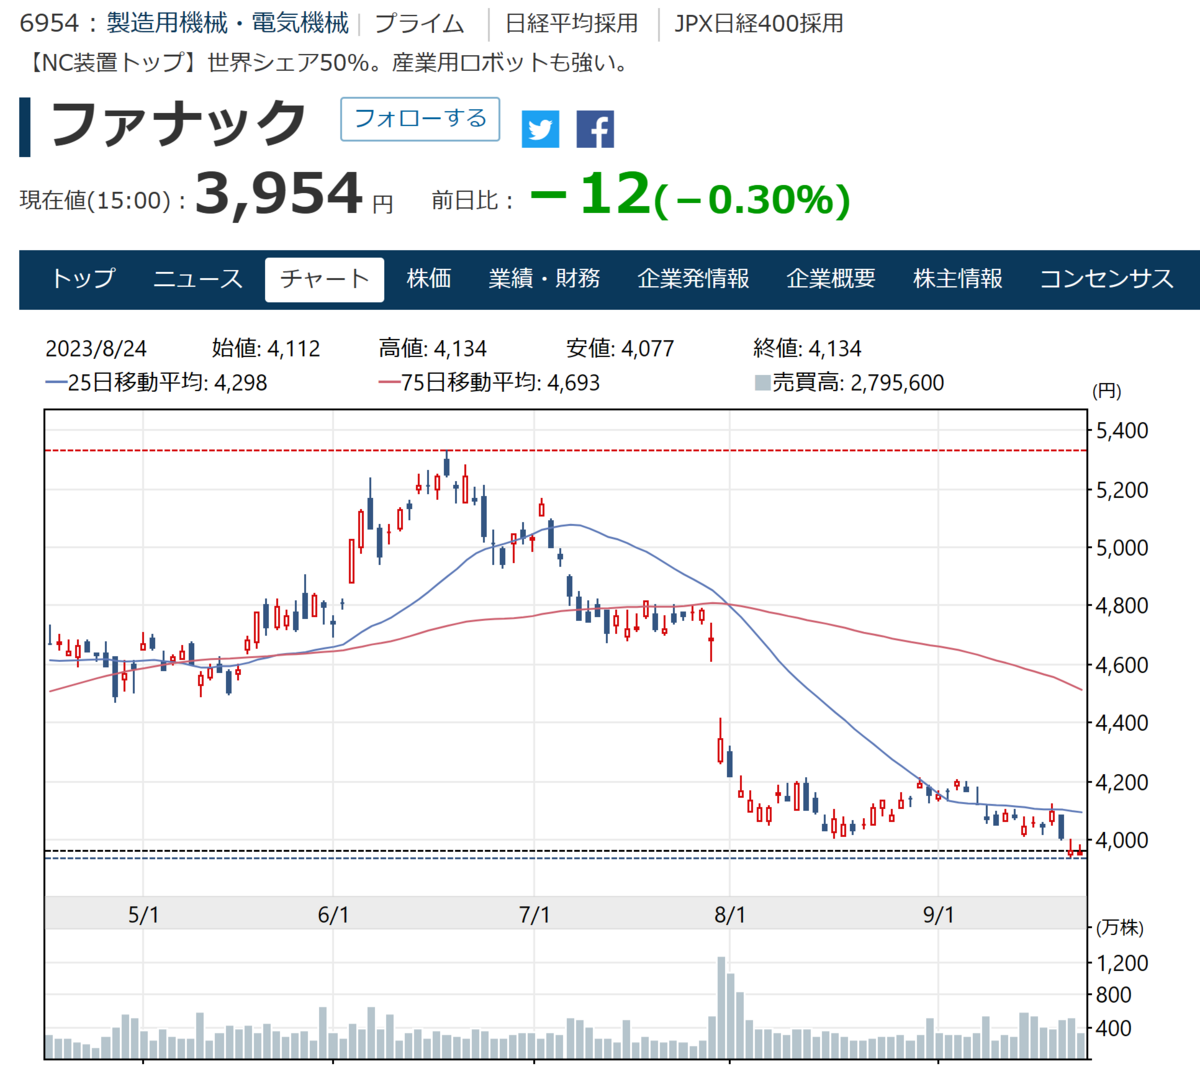
Task: Click the 9/1 date label on the chart axis
Action: pyautogui.click(x=938, y=915)
